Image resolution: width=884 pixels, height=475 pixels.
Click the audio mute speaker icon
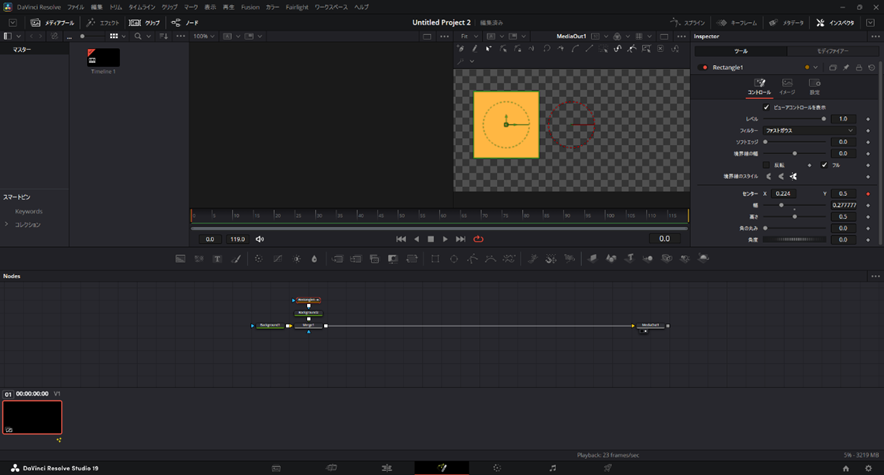(x=260, y=239)
